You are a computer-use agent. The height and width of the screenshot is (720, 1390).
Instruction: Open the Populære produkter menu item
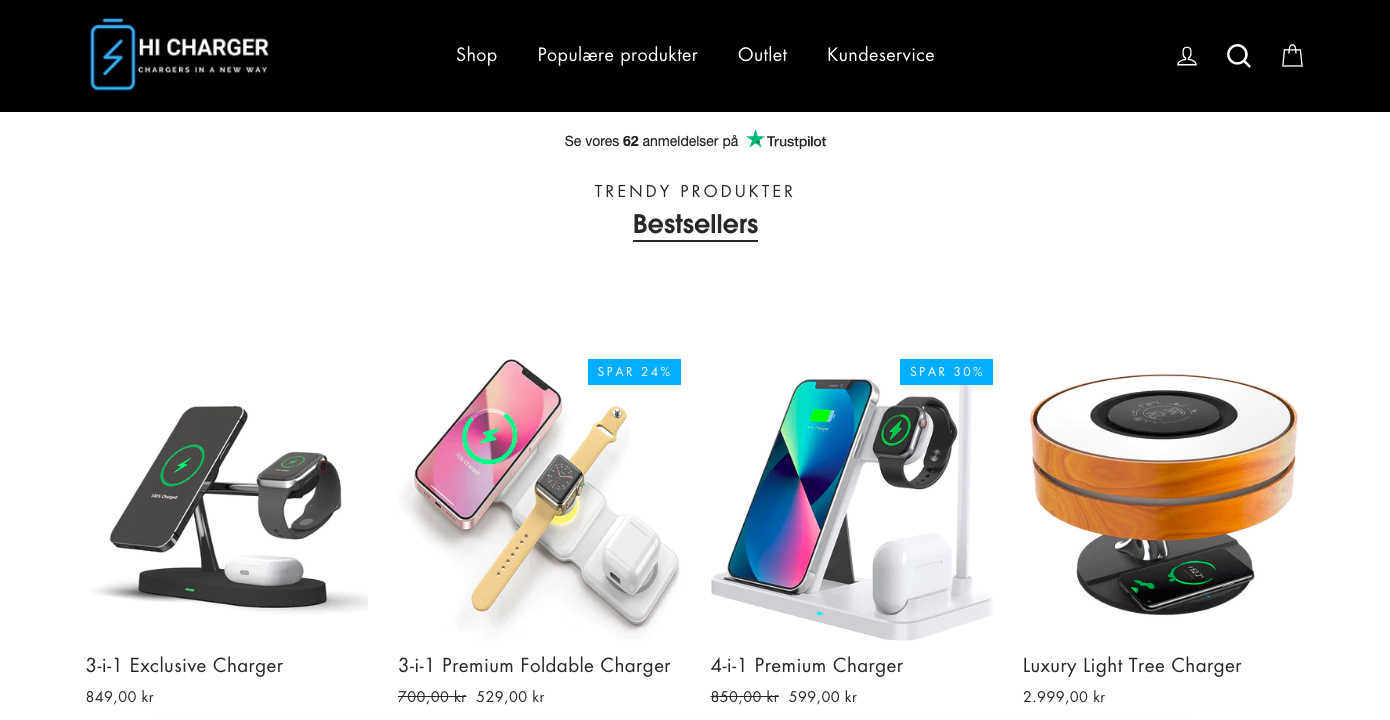pos(618,55)
